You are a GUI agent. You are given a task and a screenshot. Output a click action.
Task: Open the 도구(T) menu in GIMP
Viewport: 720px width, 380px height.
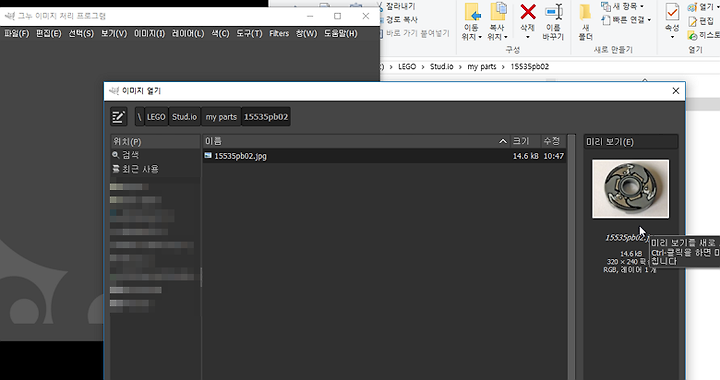click(x=249, y=34)
